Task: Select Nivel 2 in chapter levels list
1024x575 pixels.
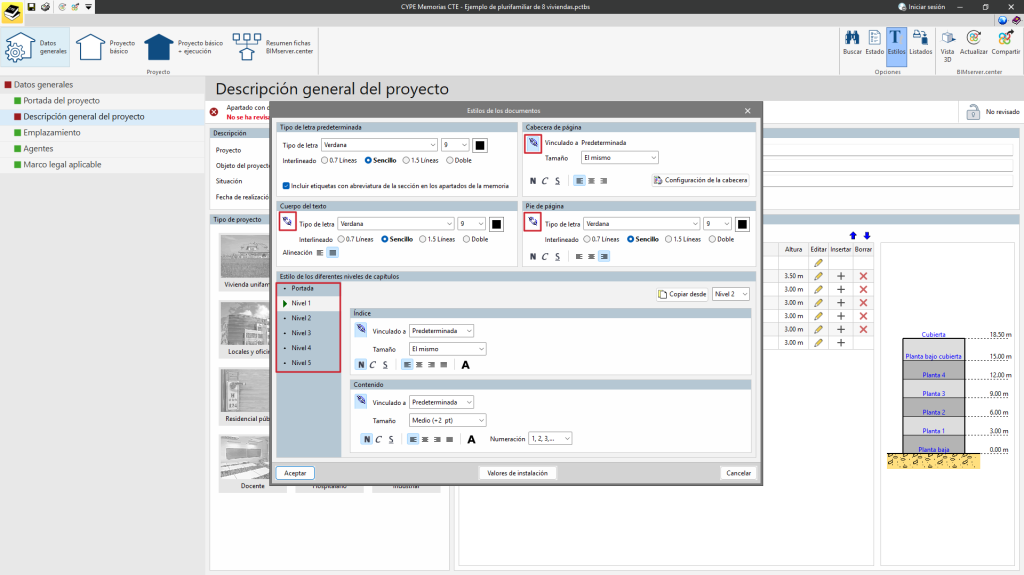Action: [308, 318]
